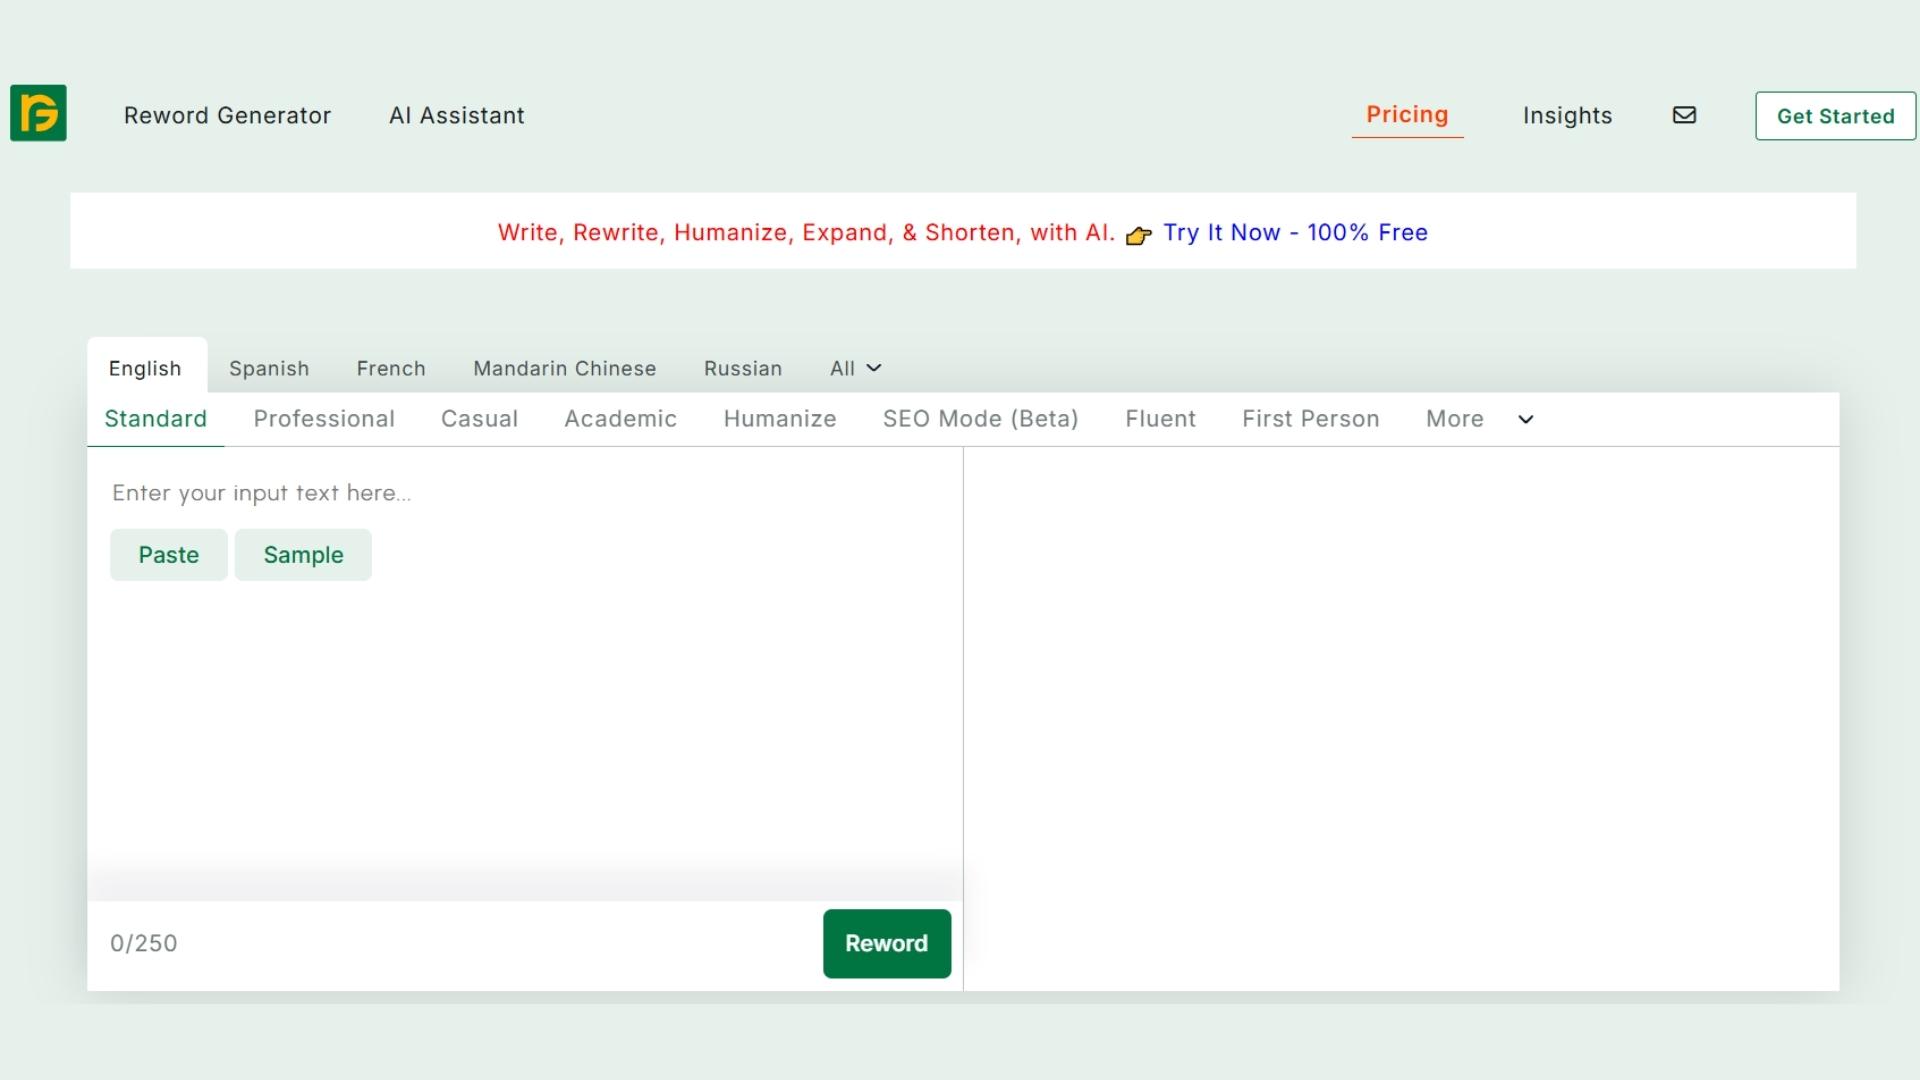Select the Academic mode tab
This screenshot has height=1080, width=1920.
[x=620, y=419]
